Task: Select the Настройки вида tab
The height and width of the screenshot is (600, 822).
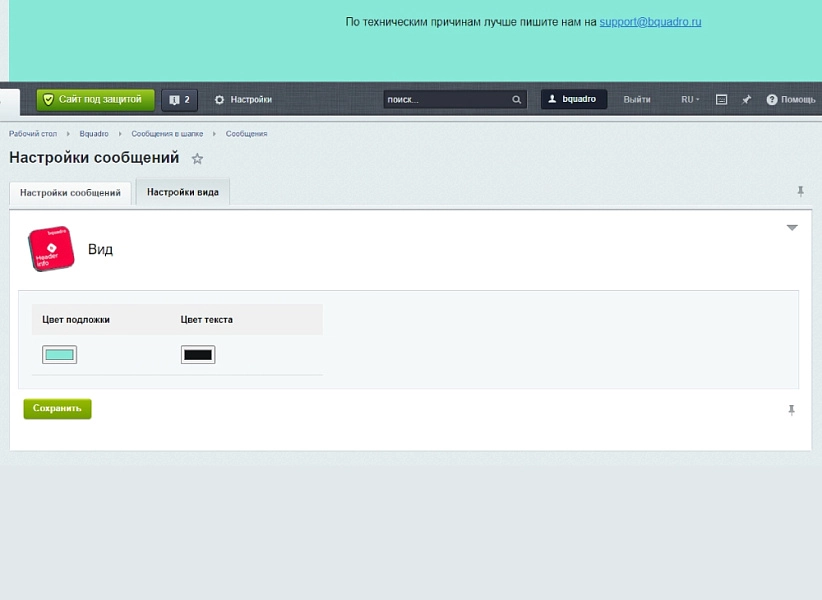Action: [x=182, y=192]
